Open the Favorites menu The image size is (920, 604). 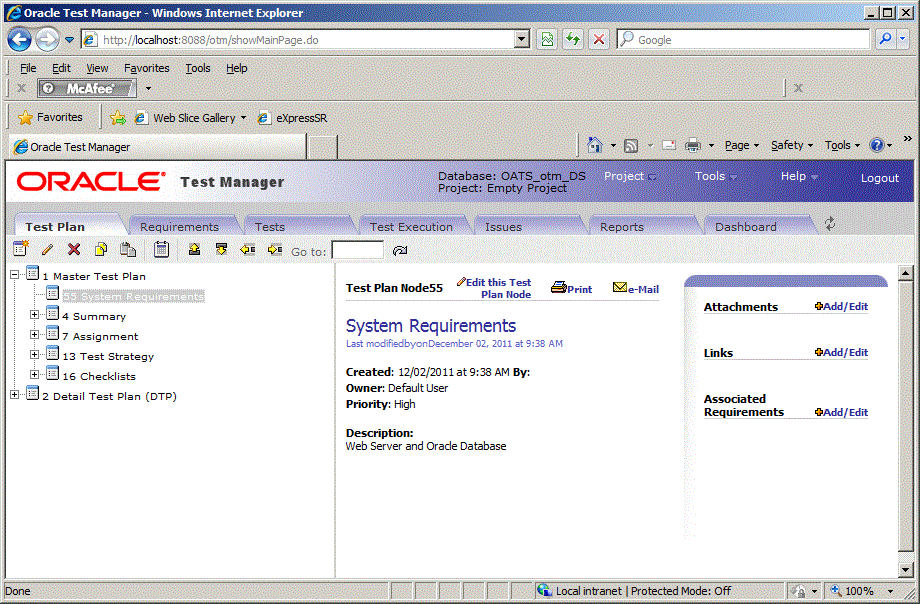point(147,68)
